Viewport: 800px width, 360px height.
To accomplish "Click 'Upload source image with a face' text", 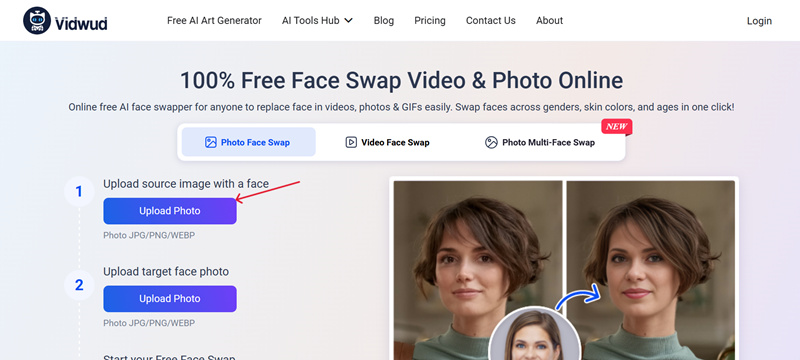I will [186, 184].
